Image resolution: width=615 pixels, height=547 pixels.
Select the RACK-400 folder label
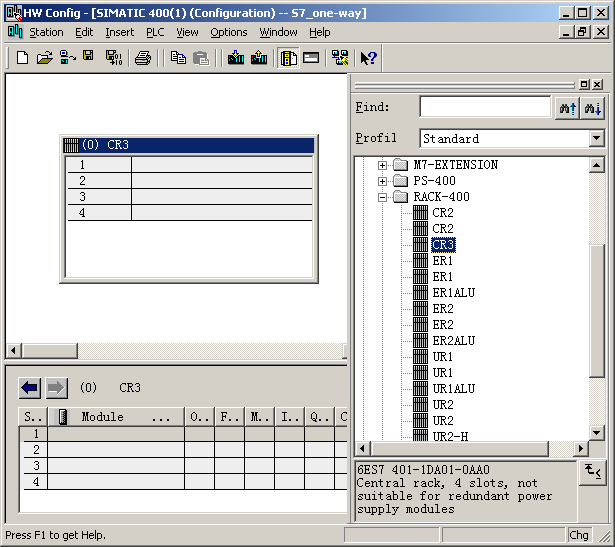[441, 197]
